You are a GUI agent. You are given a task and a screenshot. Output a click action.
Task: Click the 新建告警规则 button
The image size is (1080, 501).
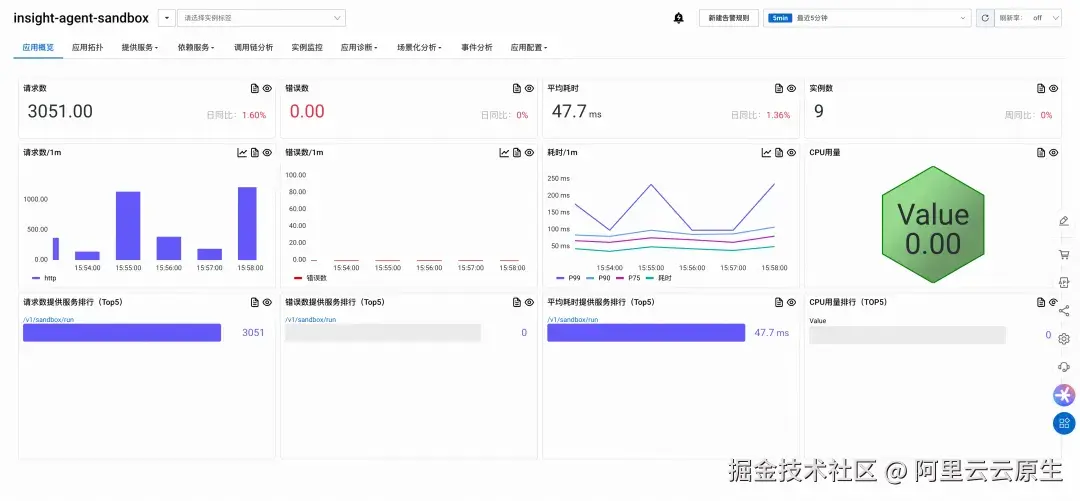[729, 18]
